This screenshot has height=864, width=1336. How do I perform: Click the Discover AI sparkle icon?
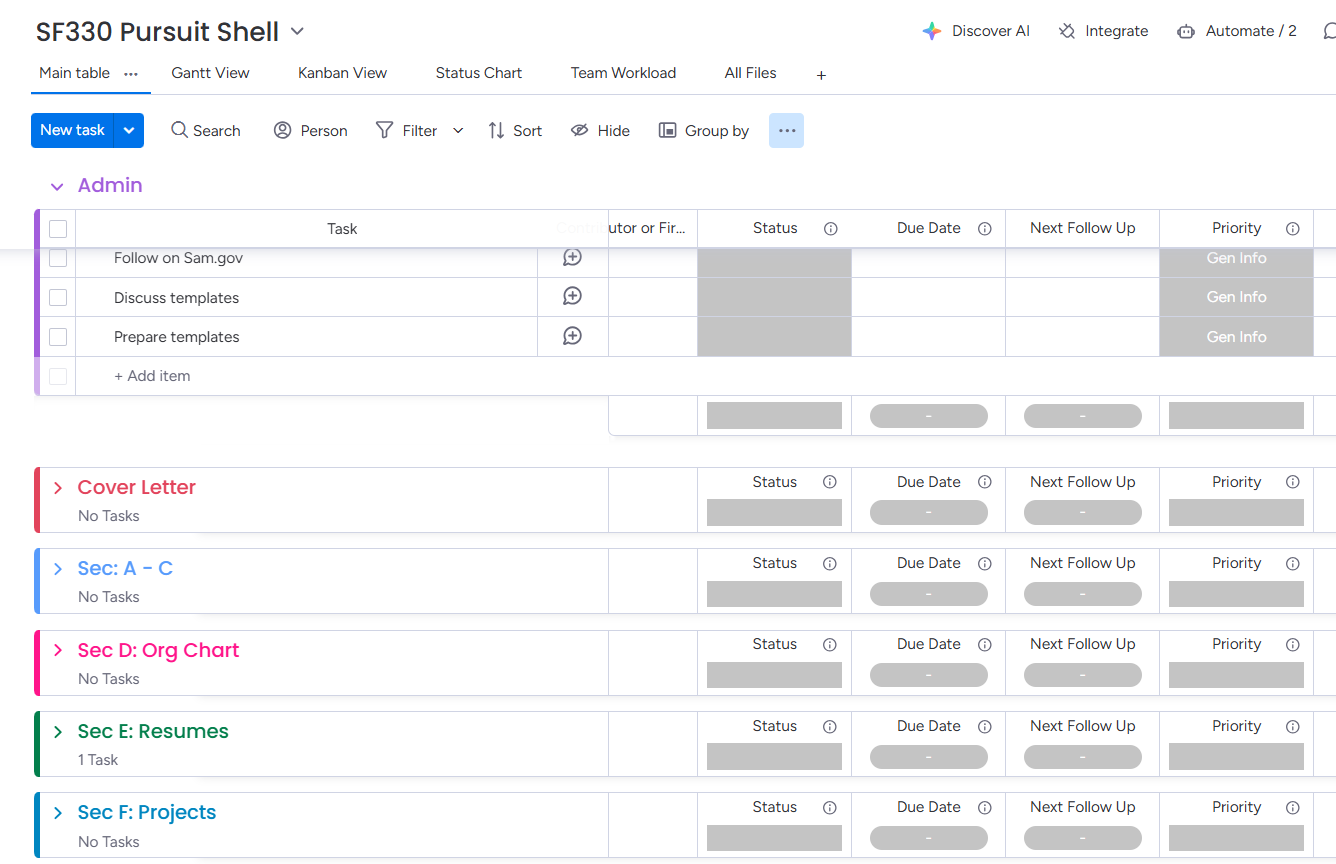[932, 31]
